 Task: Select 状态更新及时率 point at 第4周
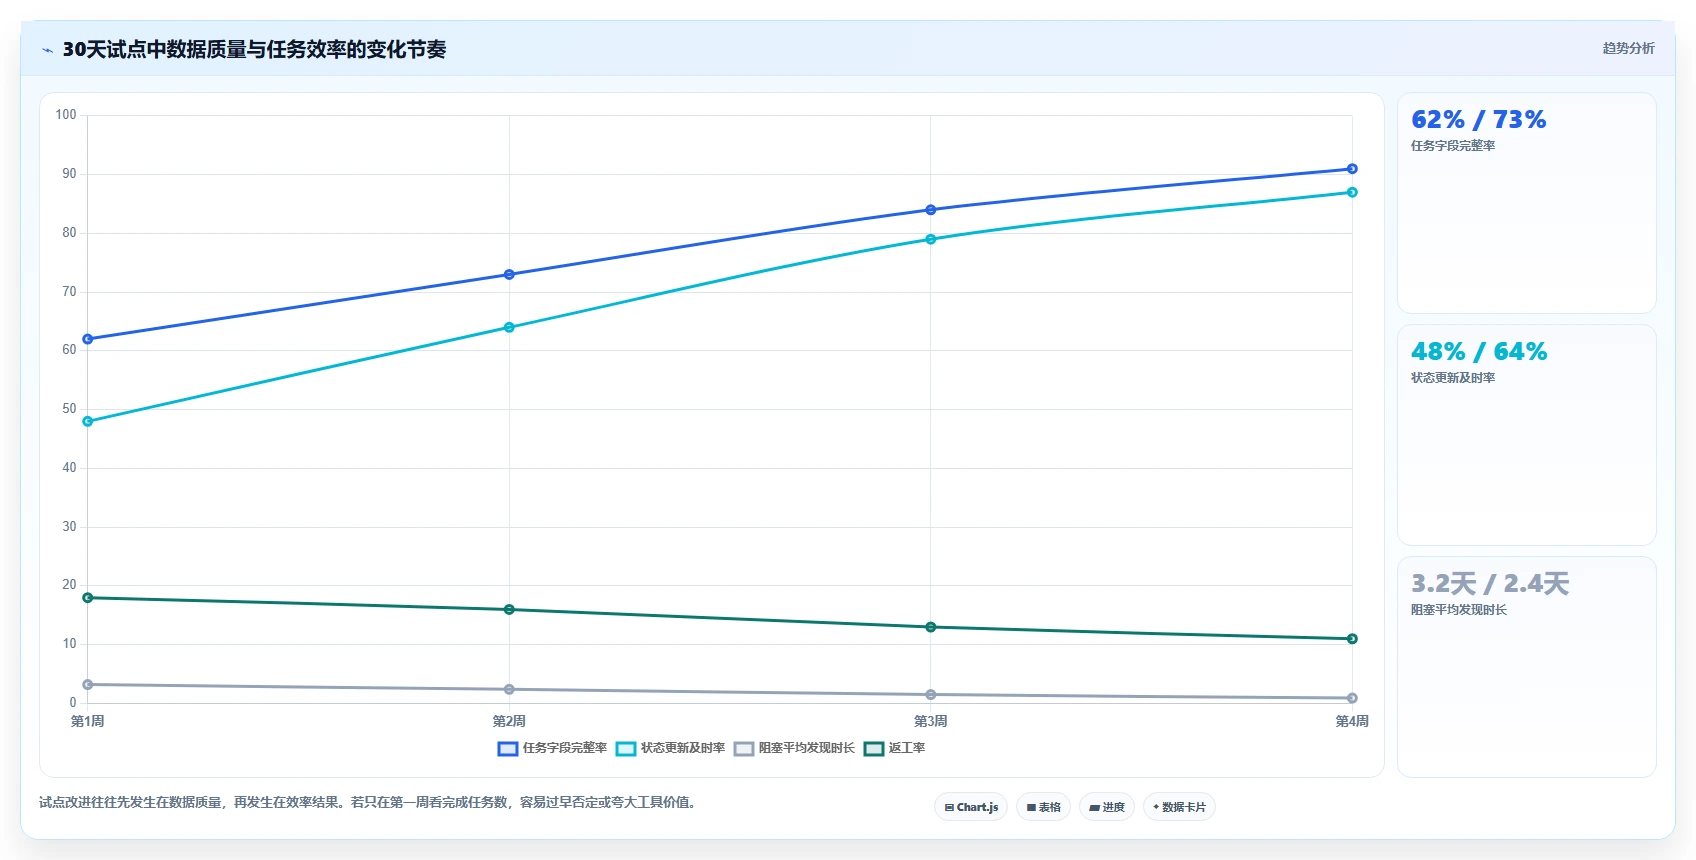pyautogui.click(x=1352, y=192)
